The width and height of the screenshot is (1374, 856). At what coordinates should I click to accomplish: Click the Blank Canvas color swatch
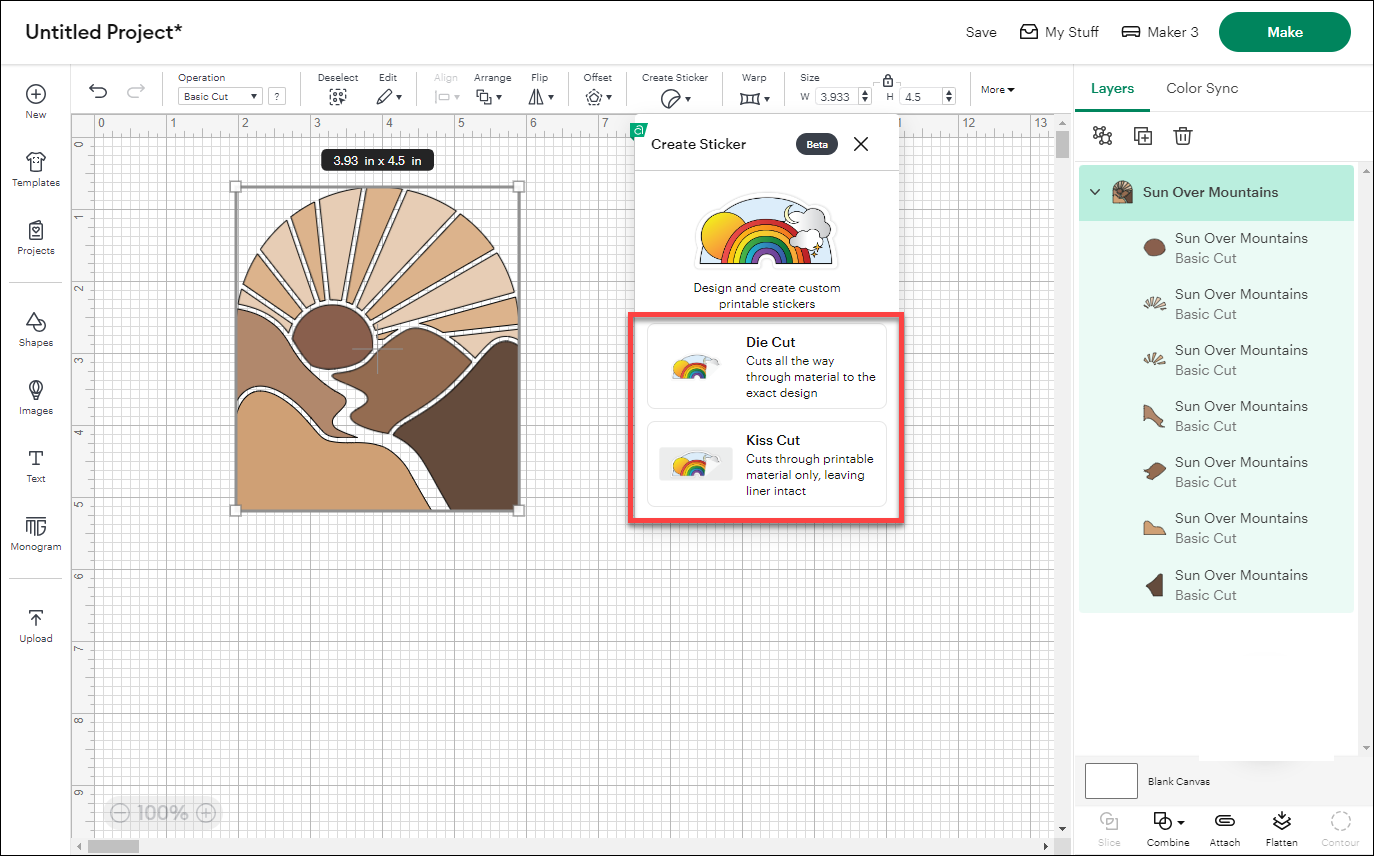pos(1110,781)
